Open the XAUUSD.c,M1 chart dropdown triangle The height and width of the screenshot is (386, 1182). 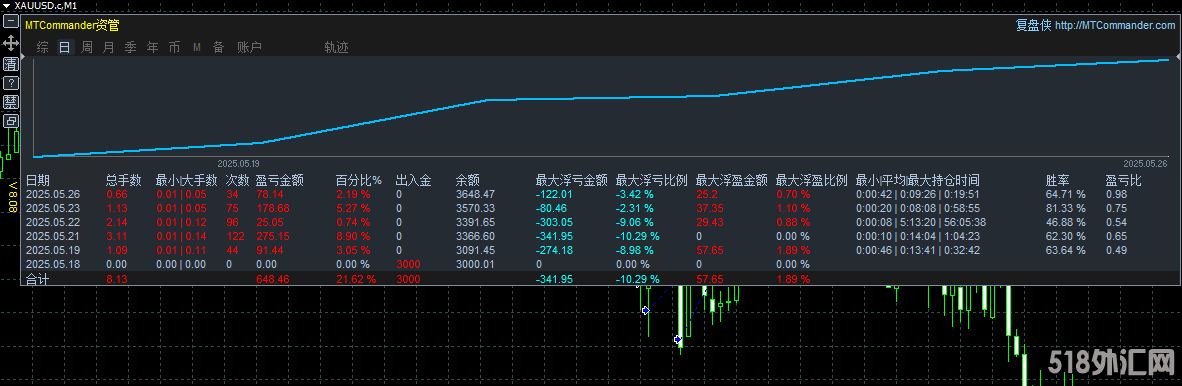[6, 5]
